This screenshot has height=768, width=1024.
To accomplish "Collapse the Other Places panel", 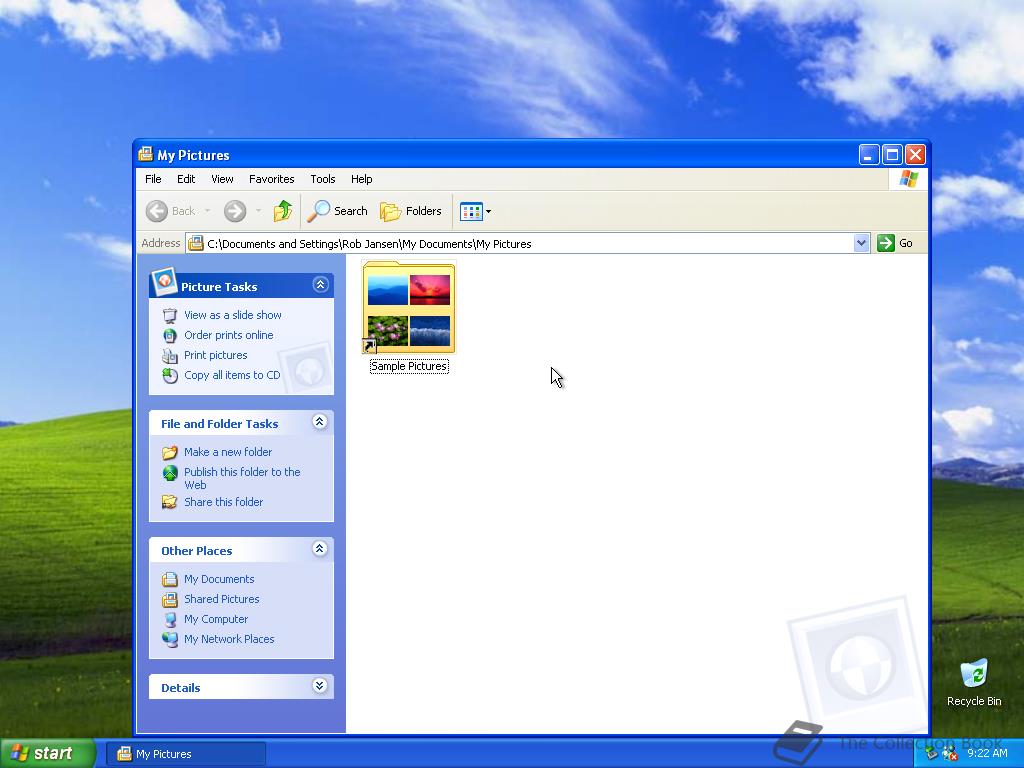I will (319, 549).
